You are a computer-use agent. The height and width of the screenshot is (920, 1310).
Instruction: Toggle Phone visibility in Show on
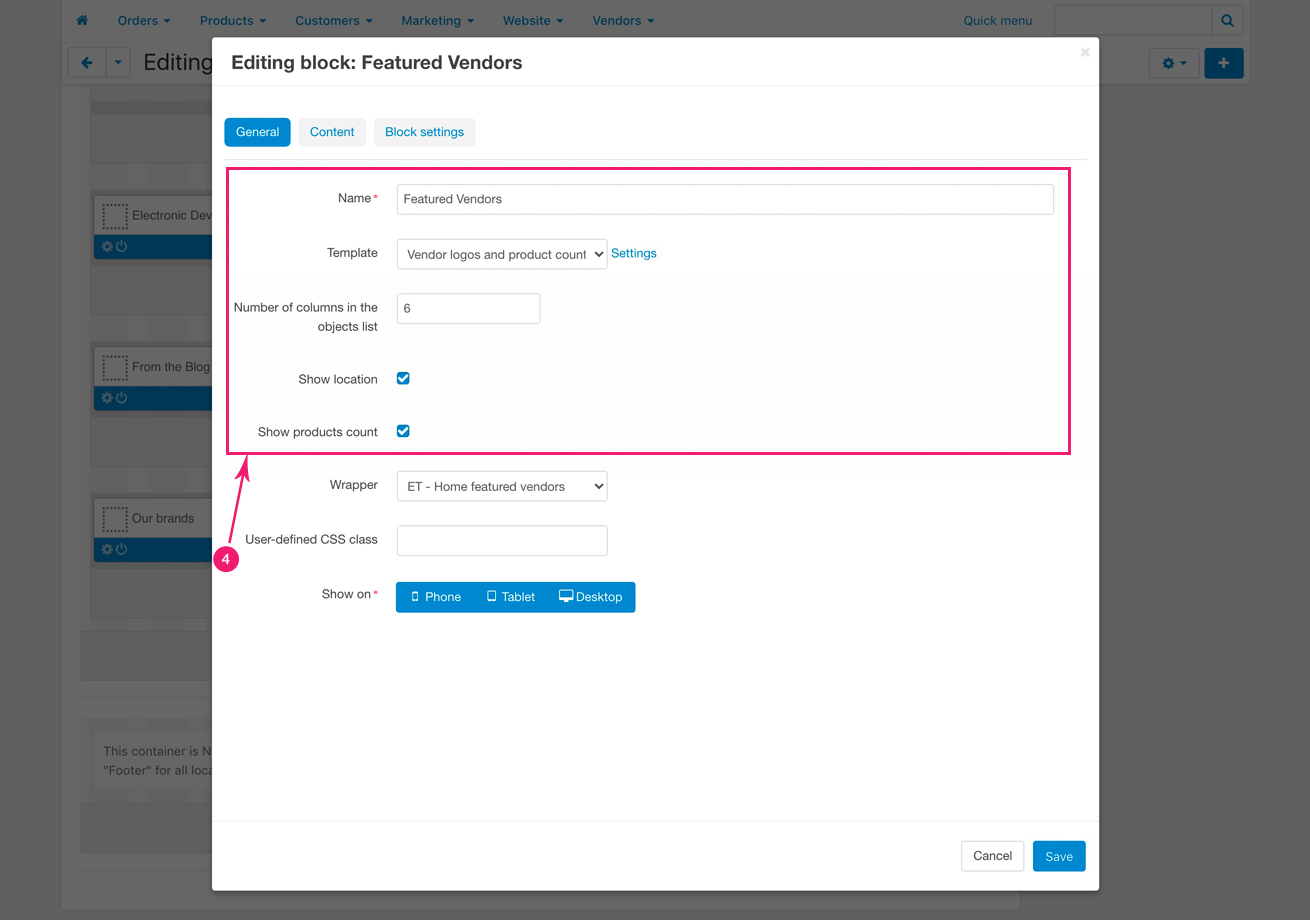pos(435,597)
